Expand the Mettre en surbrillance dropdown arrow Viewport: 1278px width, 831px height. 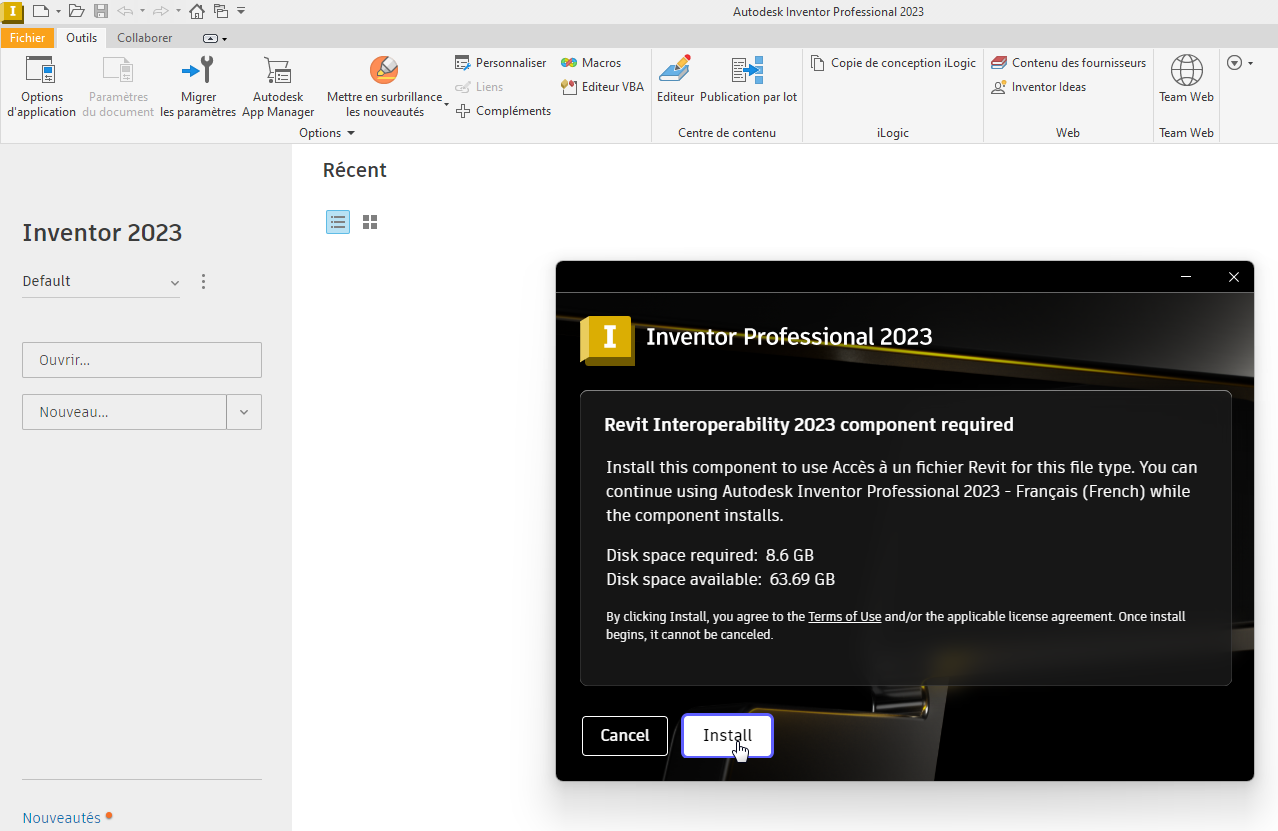pos(446,104)
